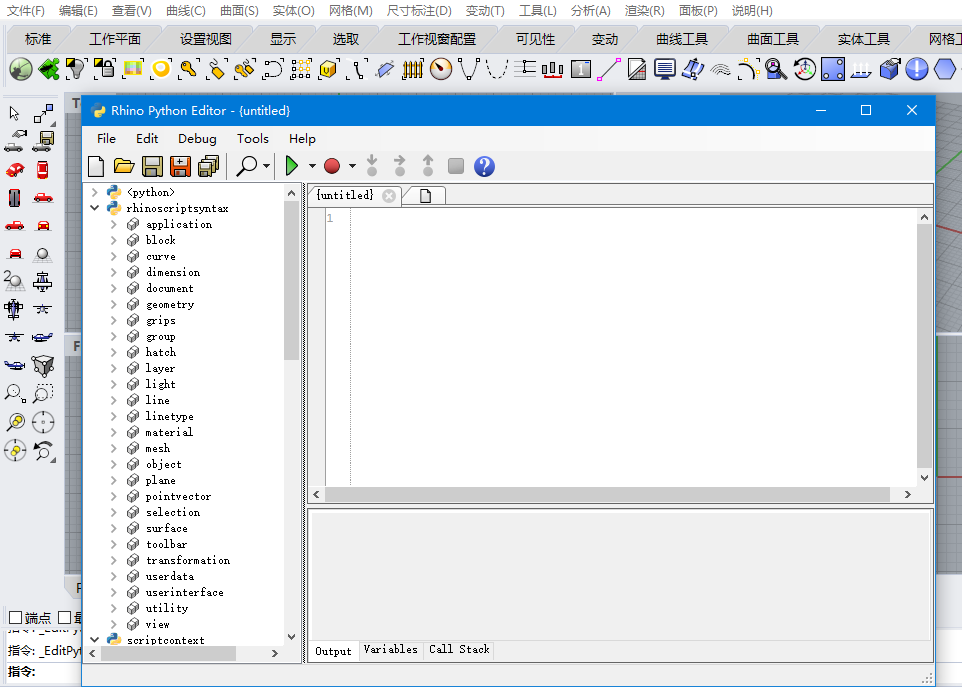Click the Find magnifier icon in the Python editor
The image size is (962, 687).
pyautogui.click(x=247, y=166)
